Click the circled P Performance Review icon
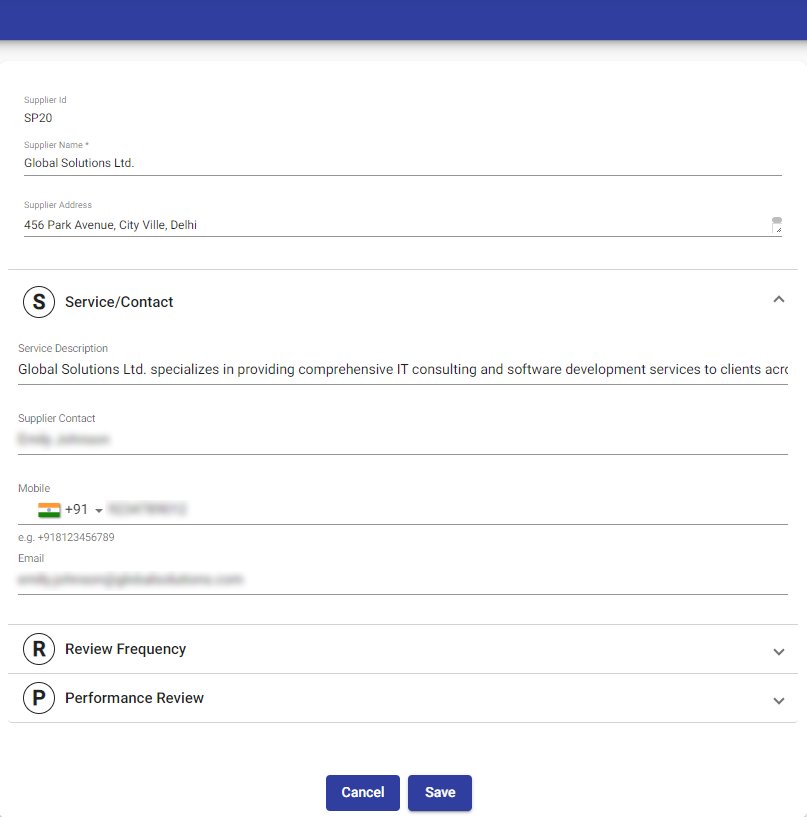 pos(39,698)
